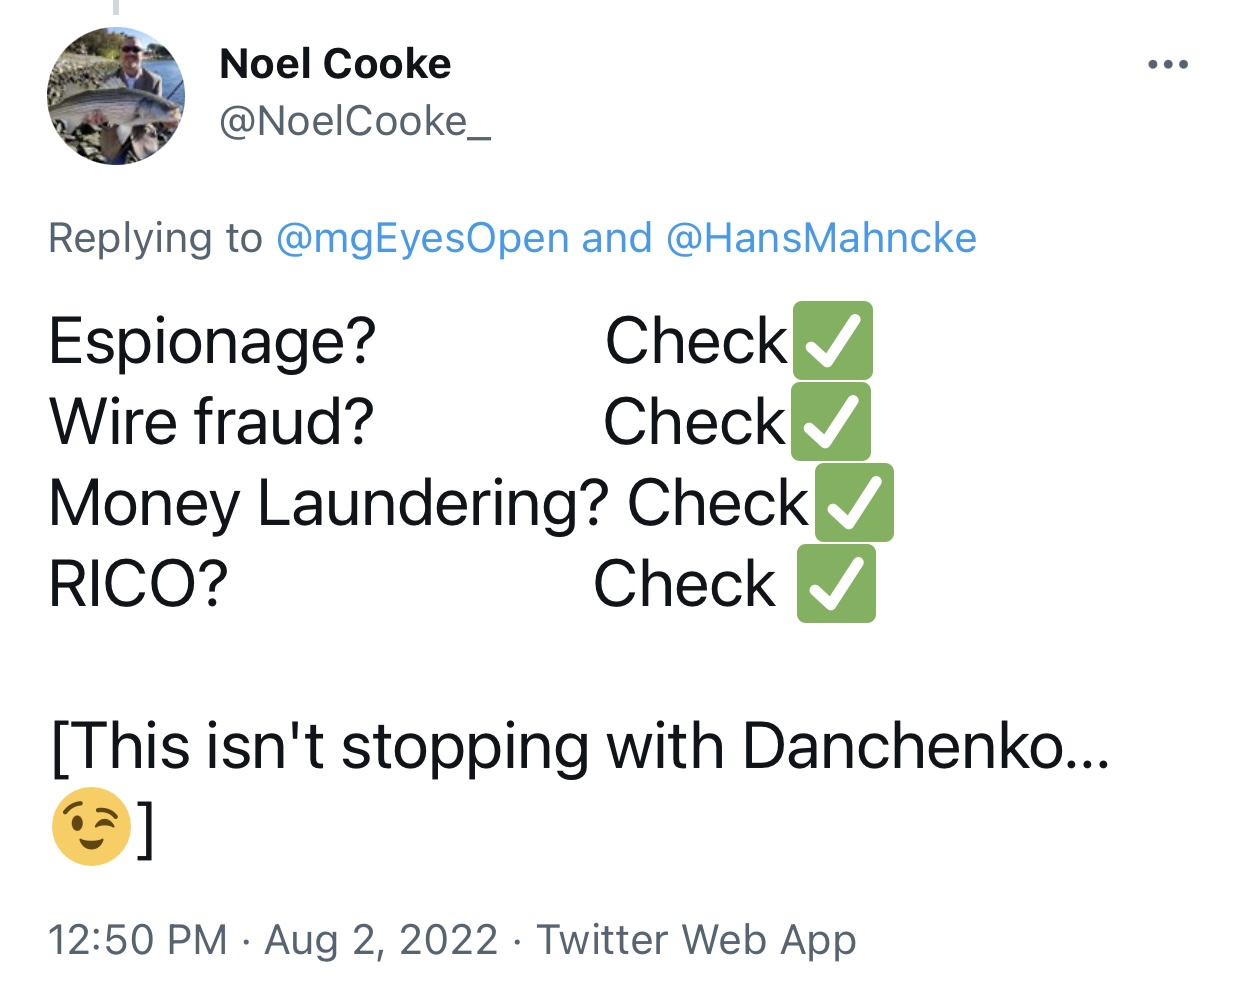Open Noel Cooke's profile picture

pyautogui.click(x=116, y=96)
